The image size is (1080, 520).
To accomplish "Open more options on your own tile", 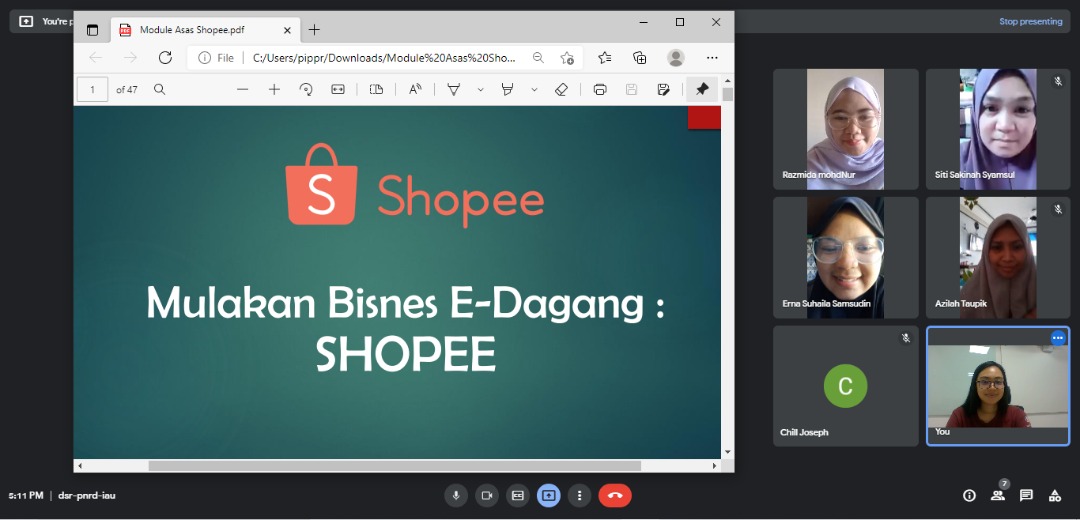I will (1058, 338).
